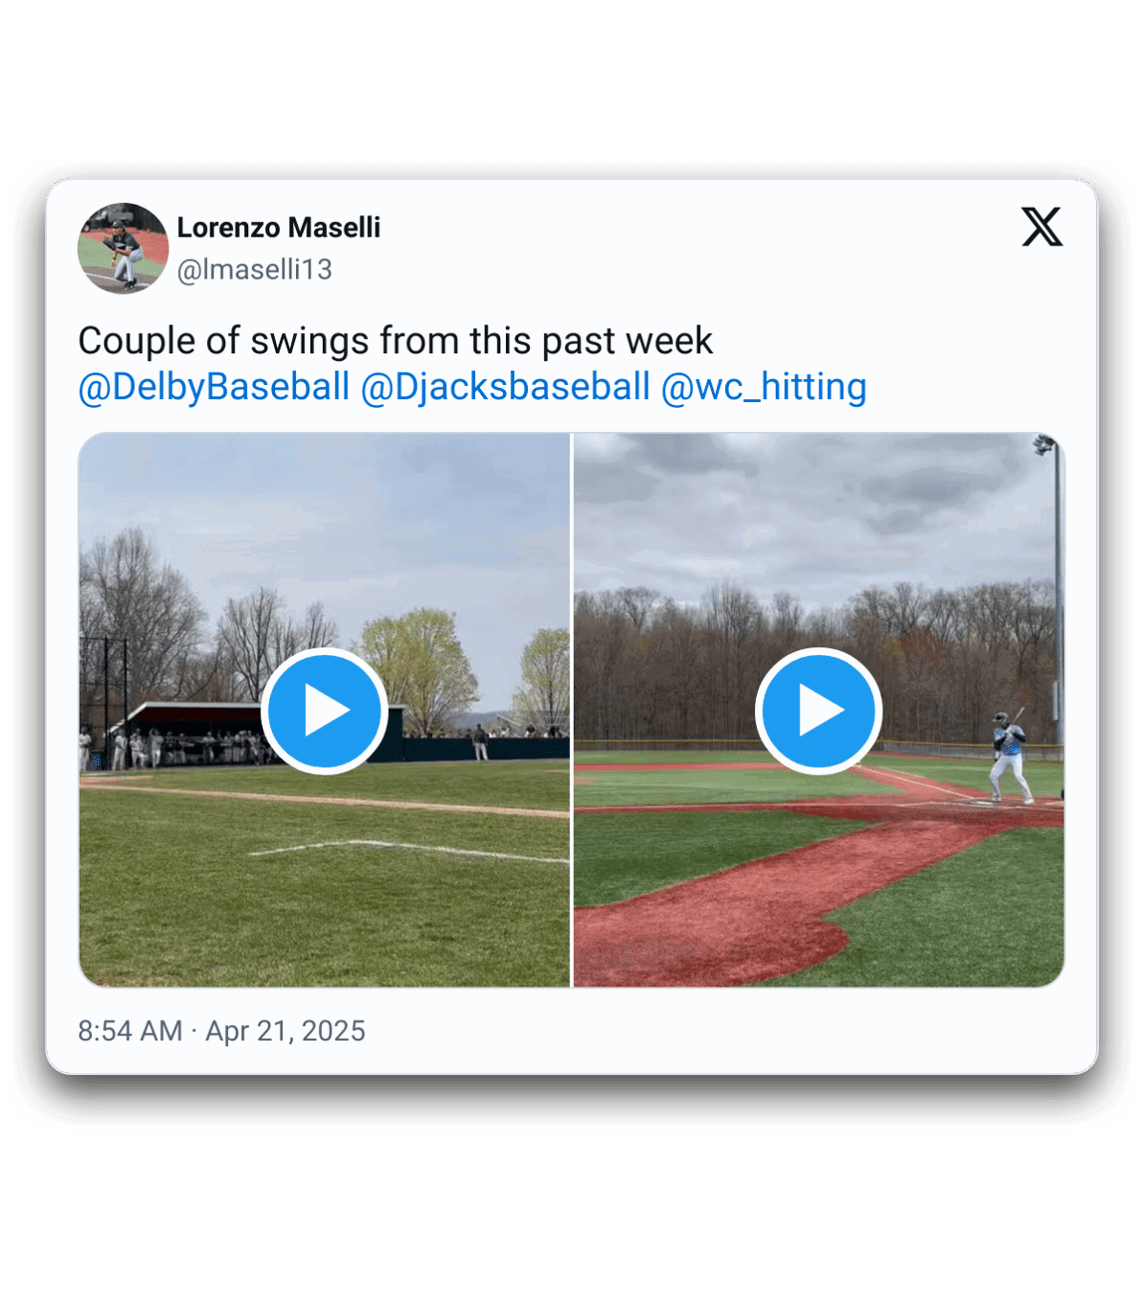1144x1289 pixels.
Task: Select the Apr 21, 2025 date
Action: click(286, 1031)
